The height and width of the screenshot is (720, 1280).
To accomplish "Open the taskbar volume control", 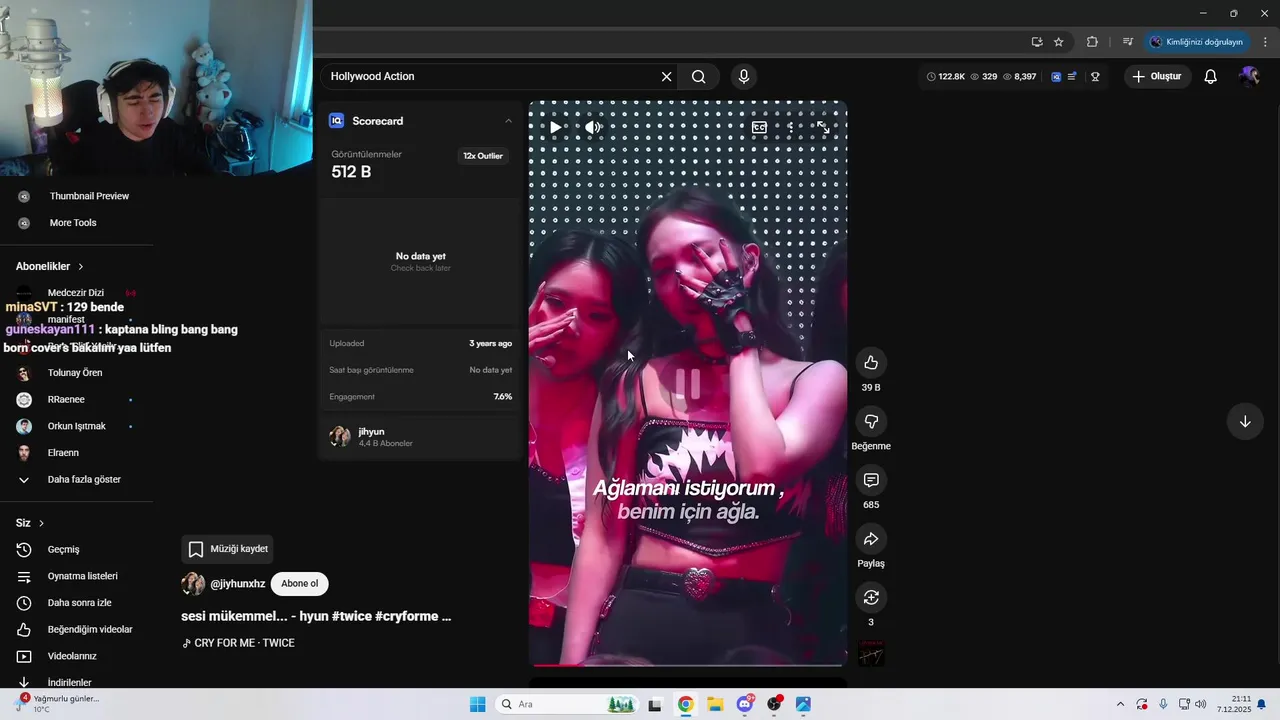I will click(x=1201, y=704).
